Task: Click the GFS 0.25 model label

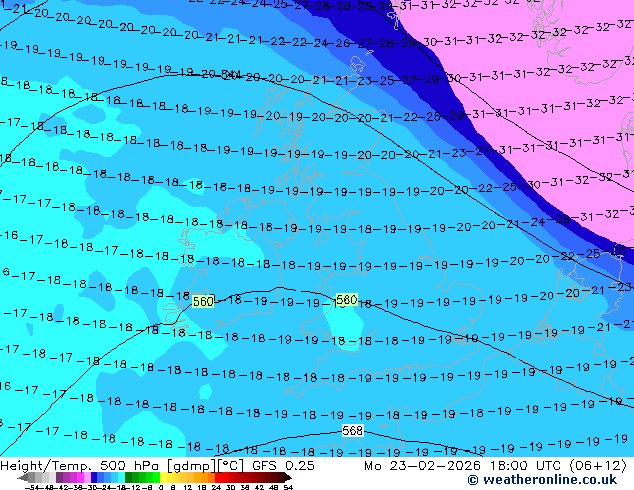Action: click(283, 466)
